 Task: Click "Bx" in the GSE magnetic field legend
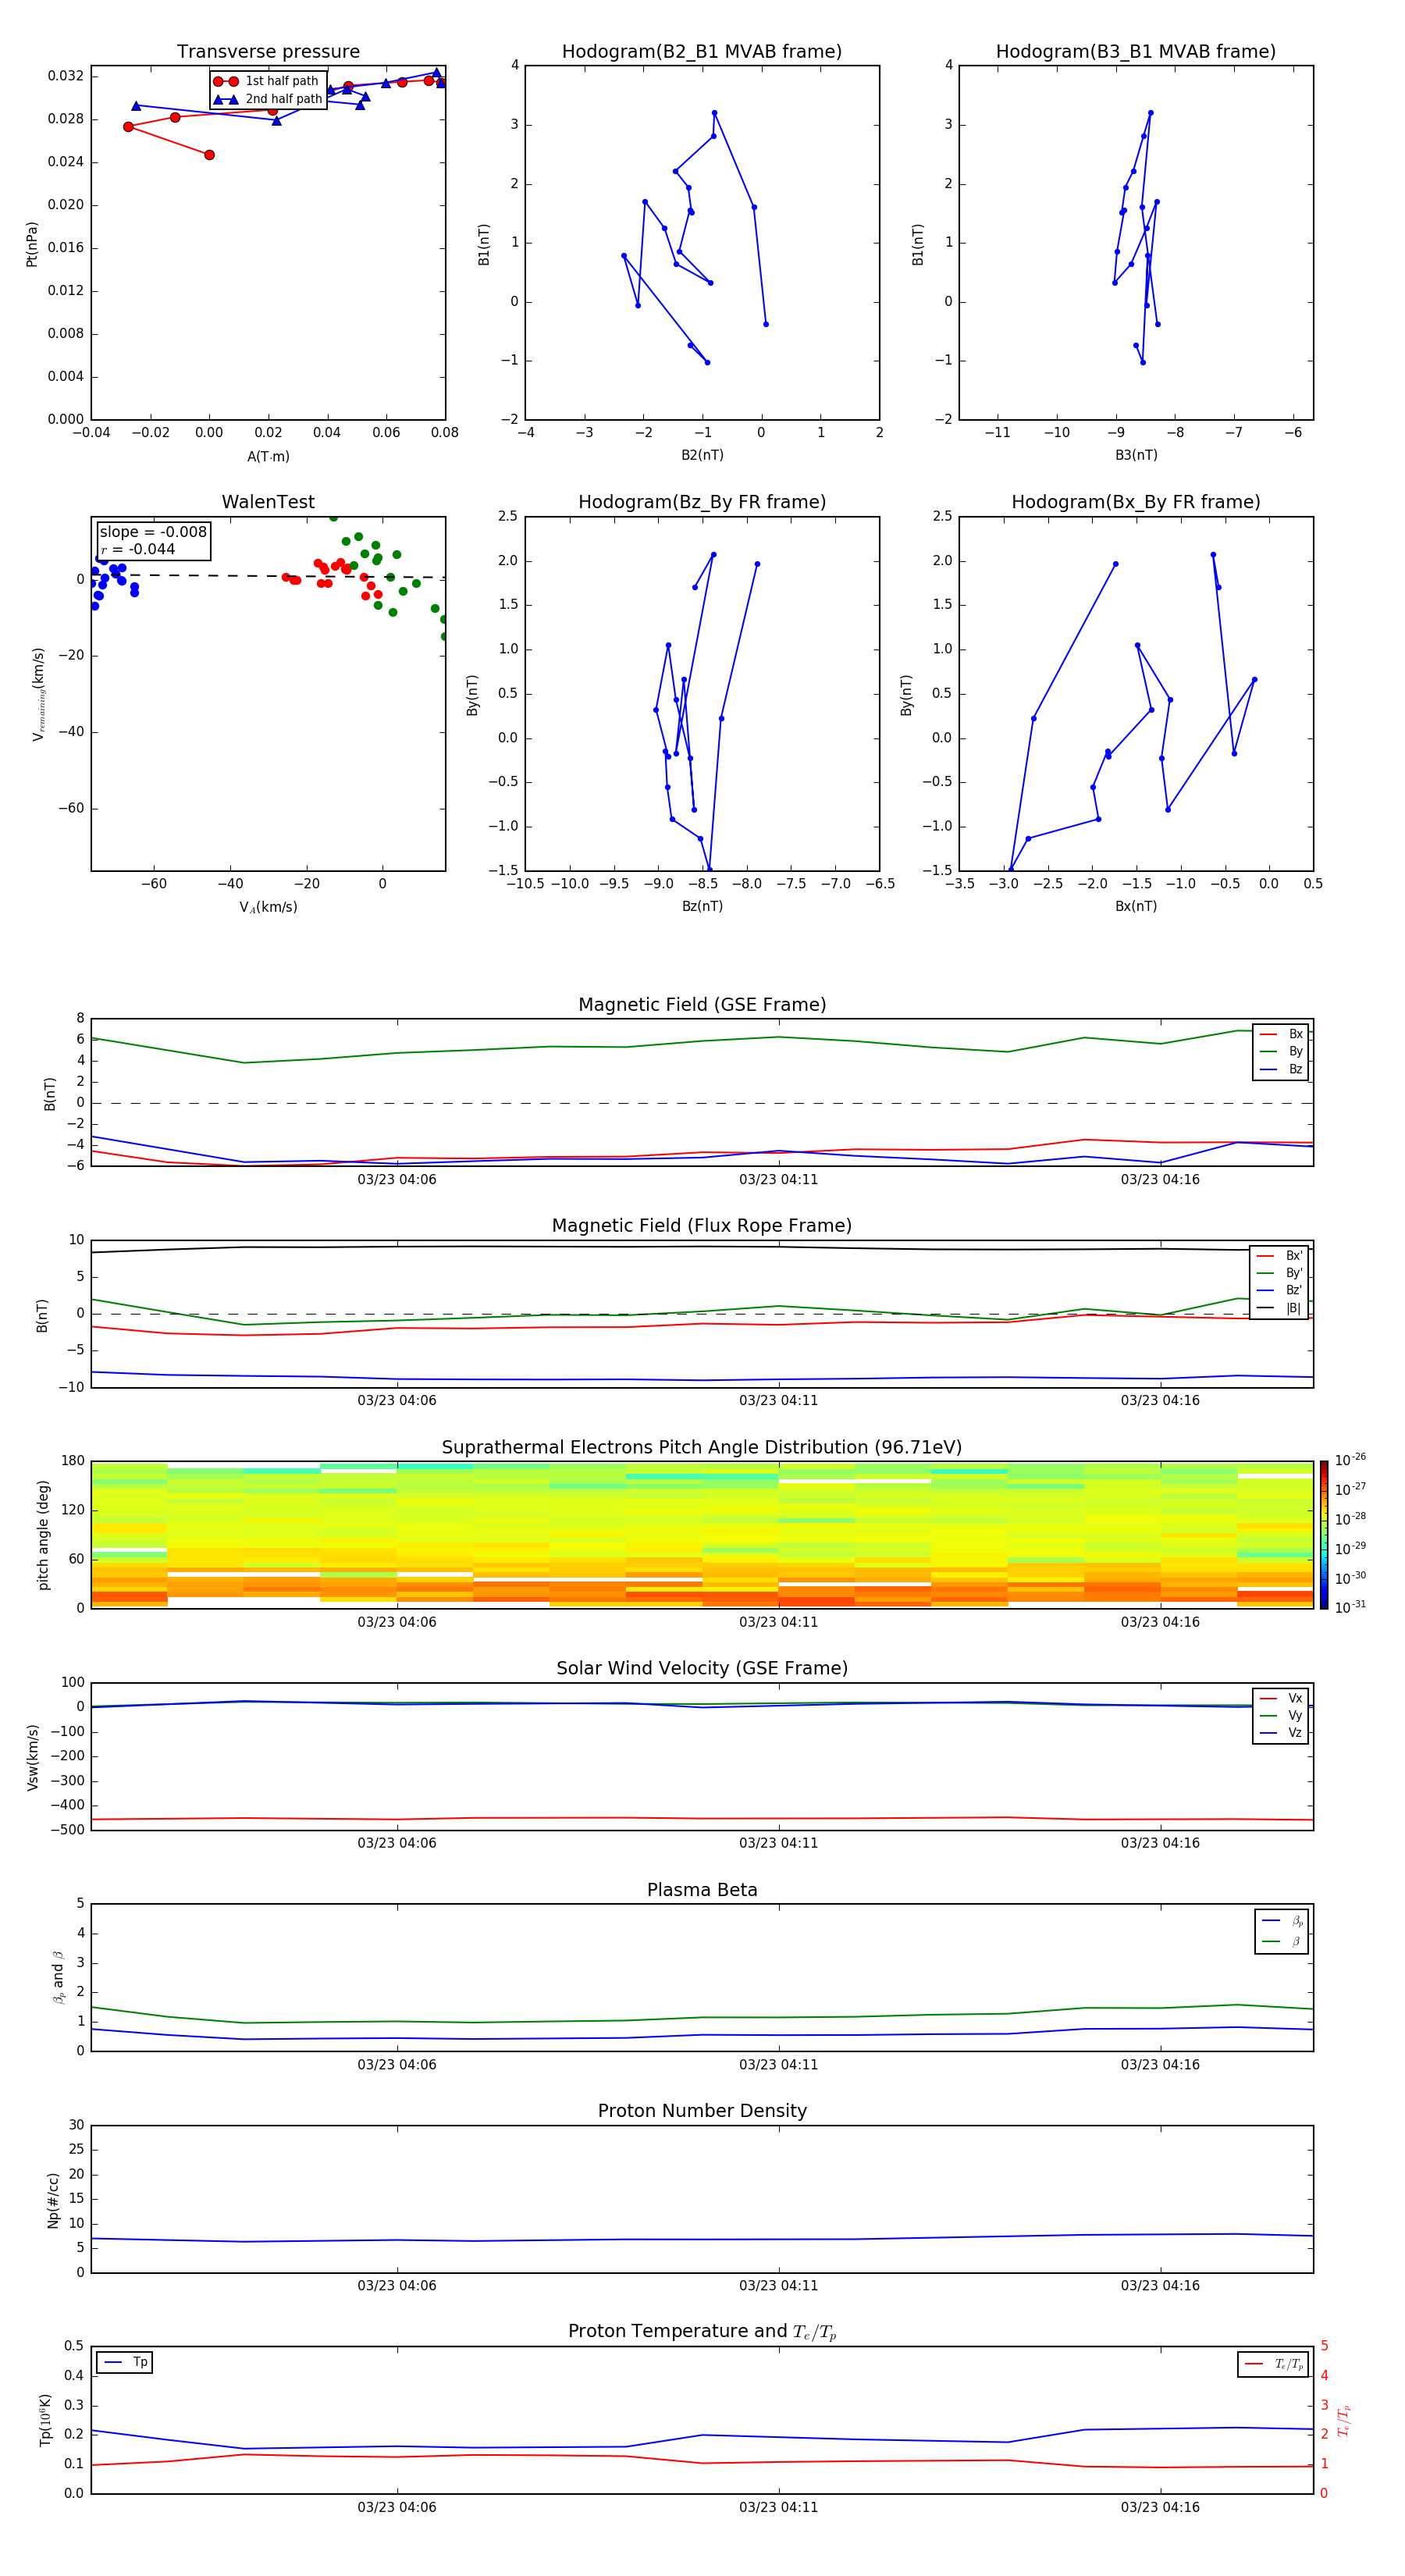1281,1034
